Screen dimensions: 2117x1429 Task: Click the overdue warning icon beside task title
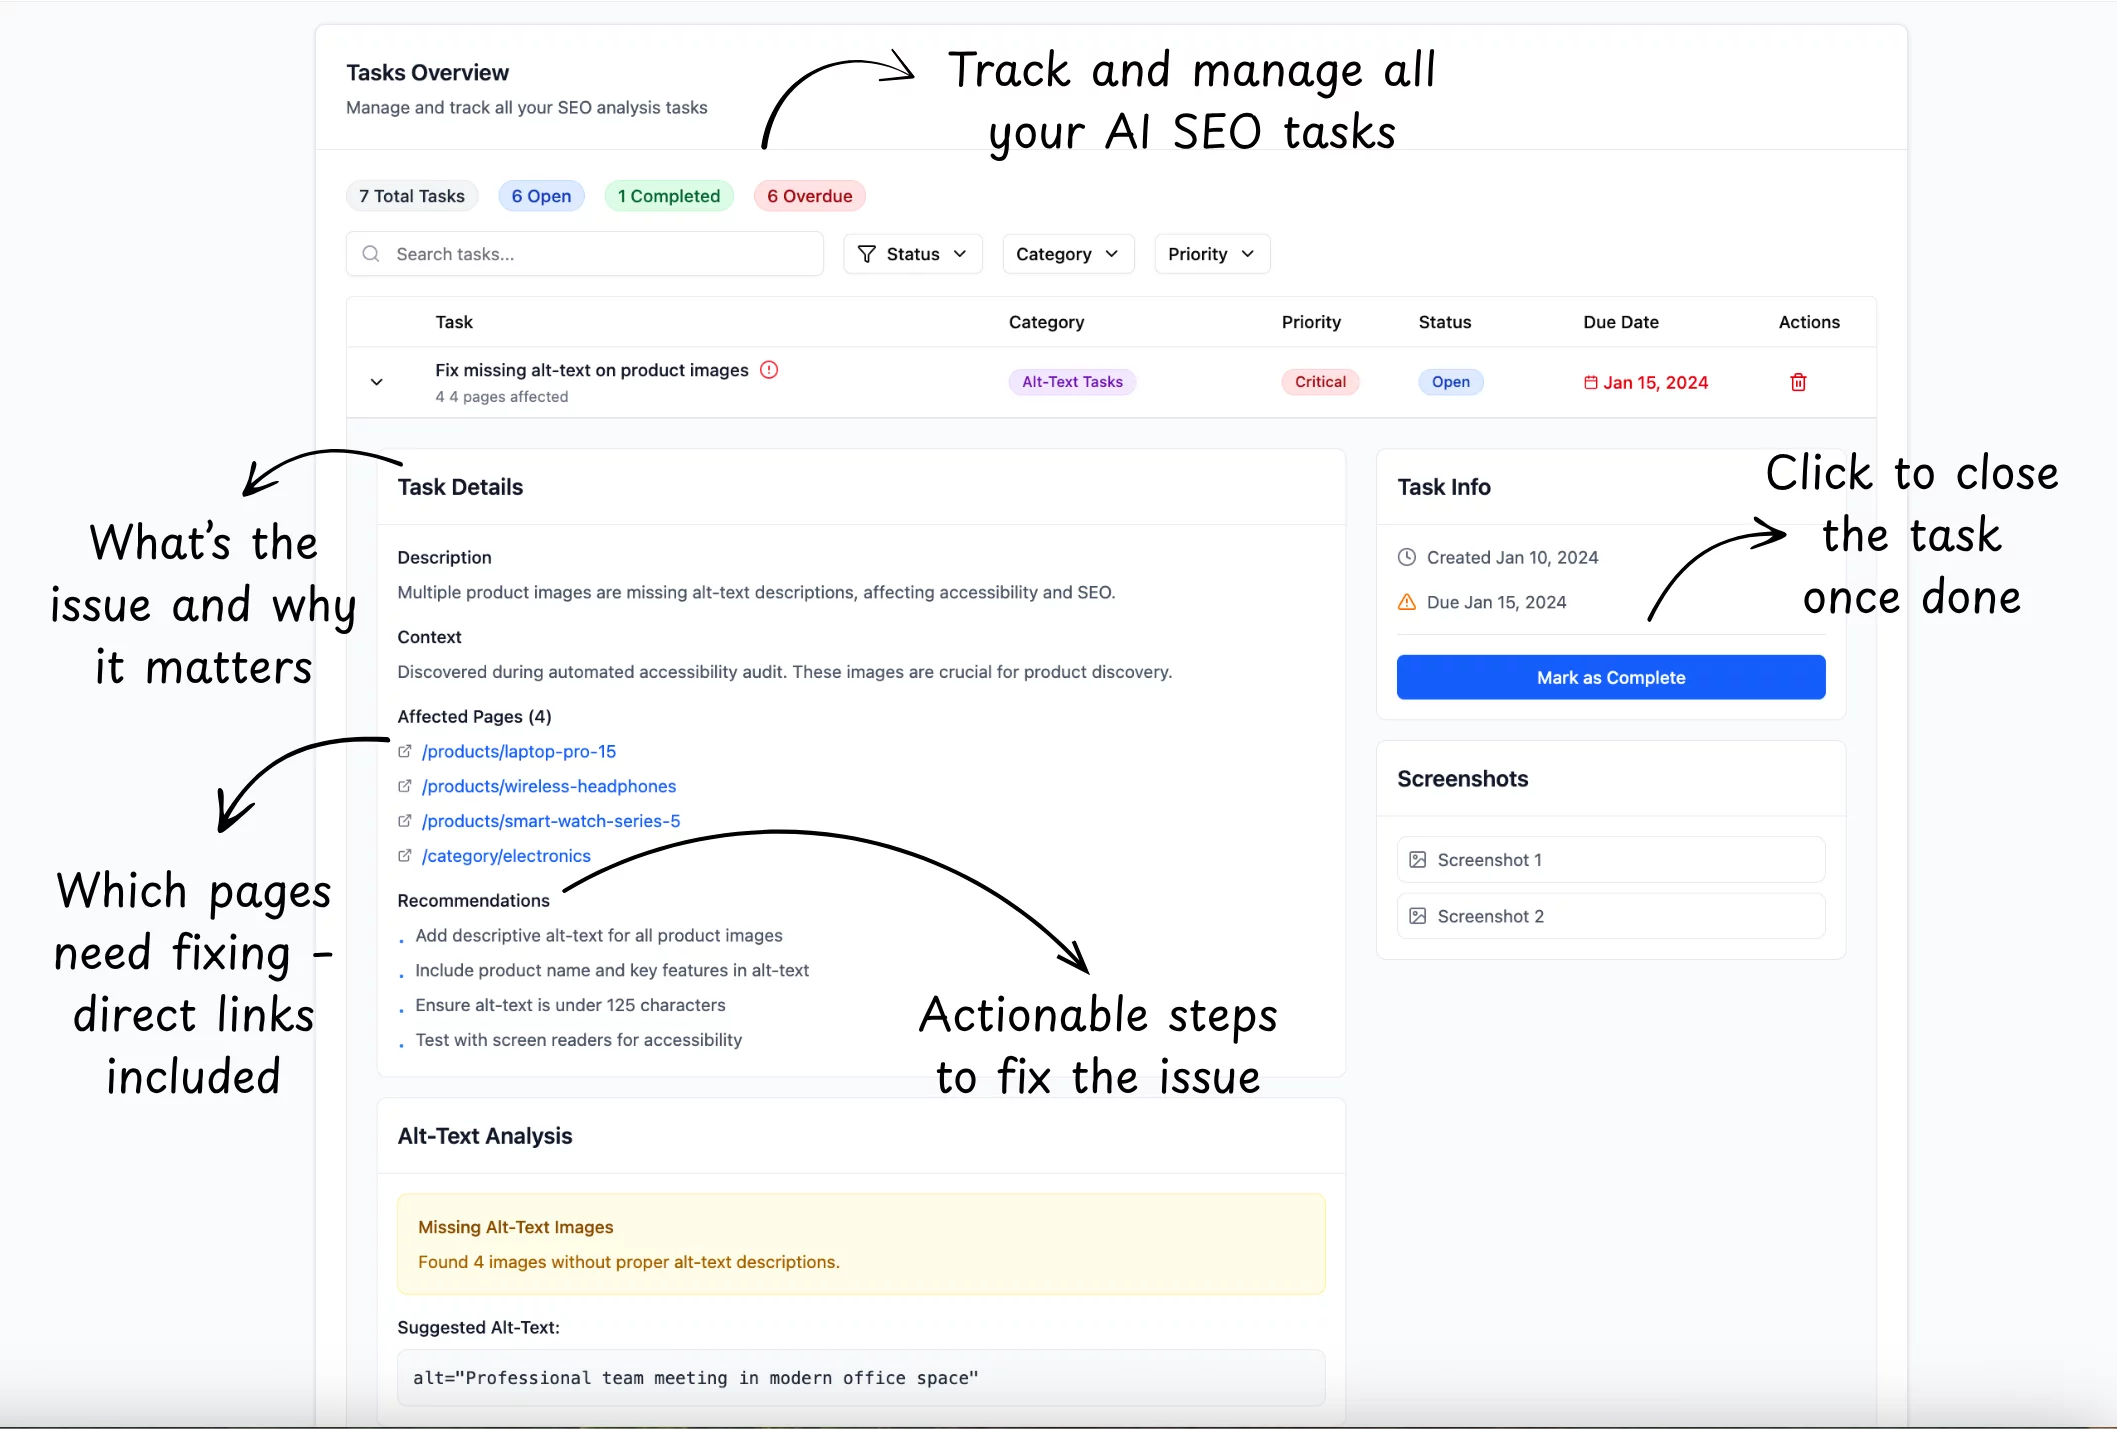[769, 370]
